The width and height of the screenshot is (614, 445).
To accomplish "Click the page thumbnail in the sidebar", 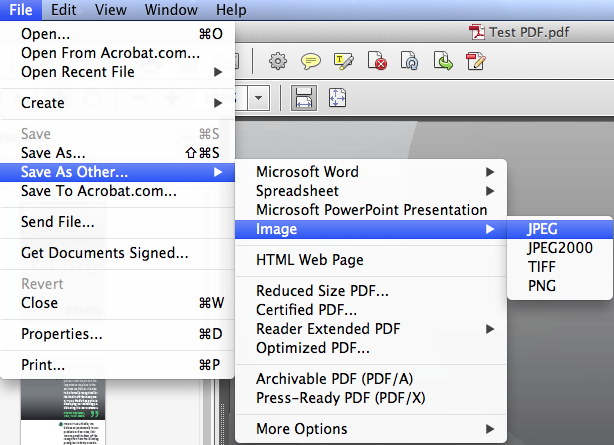I will pyautogui.click(x=63, y=411).
